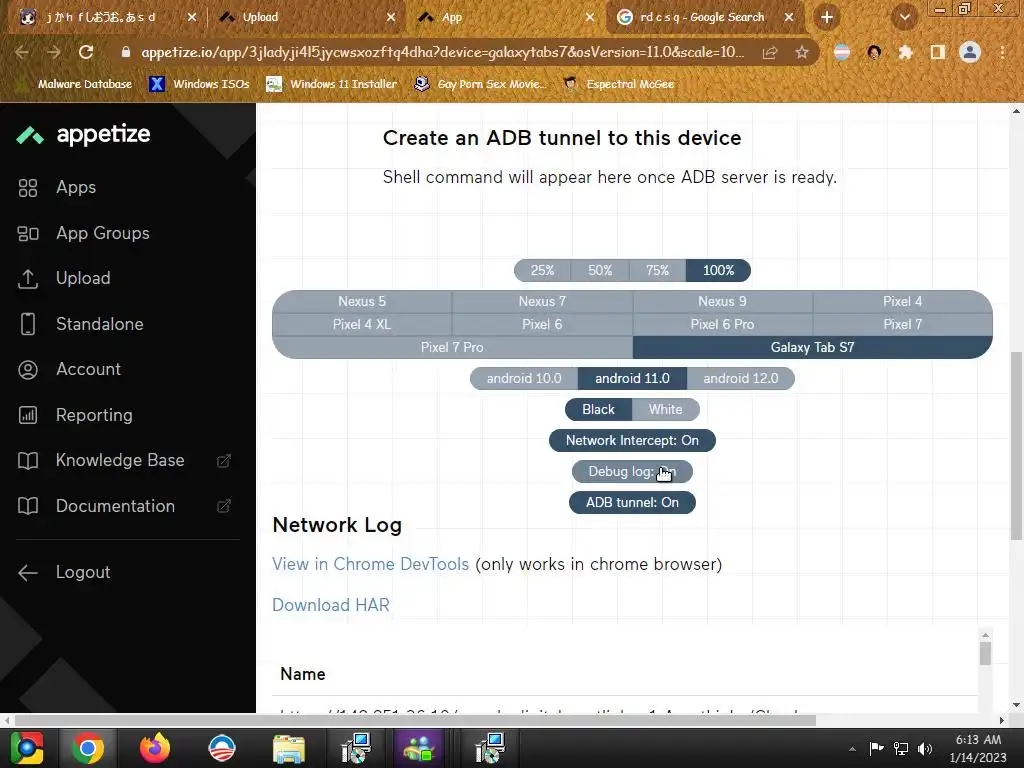Click the horizontal page scrollbar
1024x768 pixels.
pos(415,721)
